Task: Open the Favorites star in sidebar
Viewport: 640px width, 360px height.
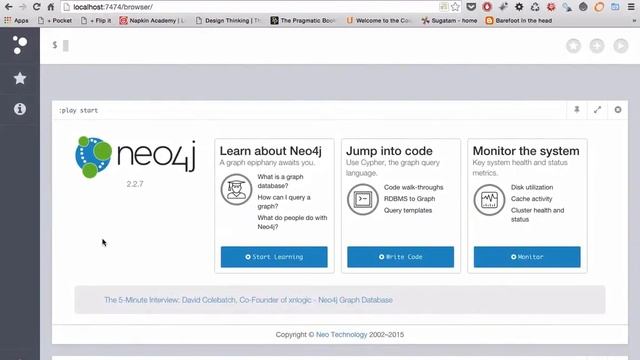Action: [20, 78]
